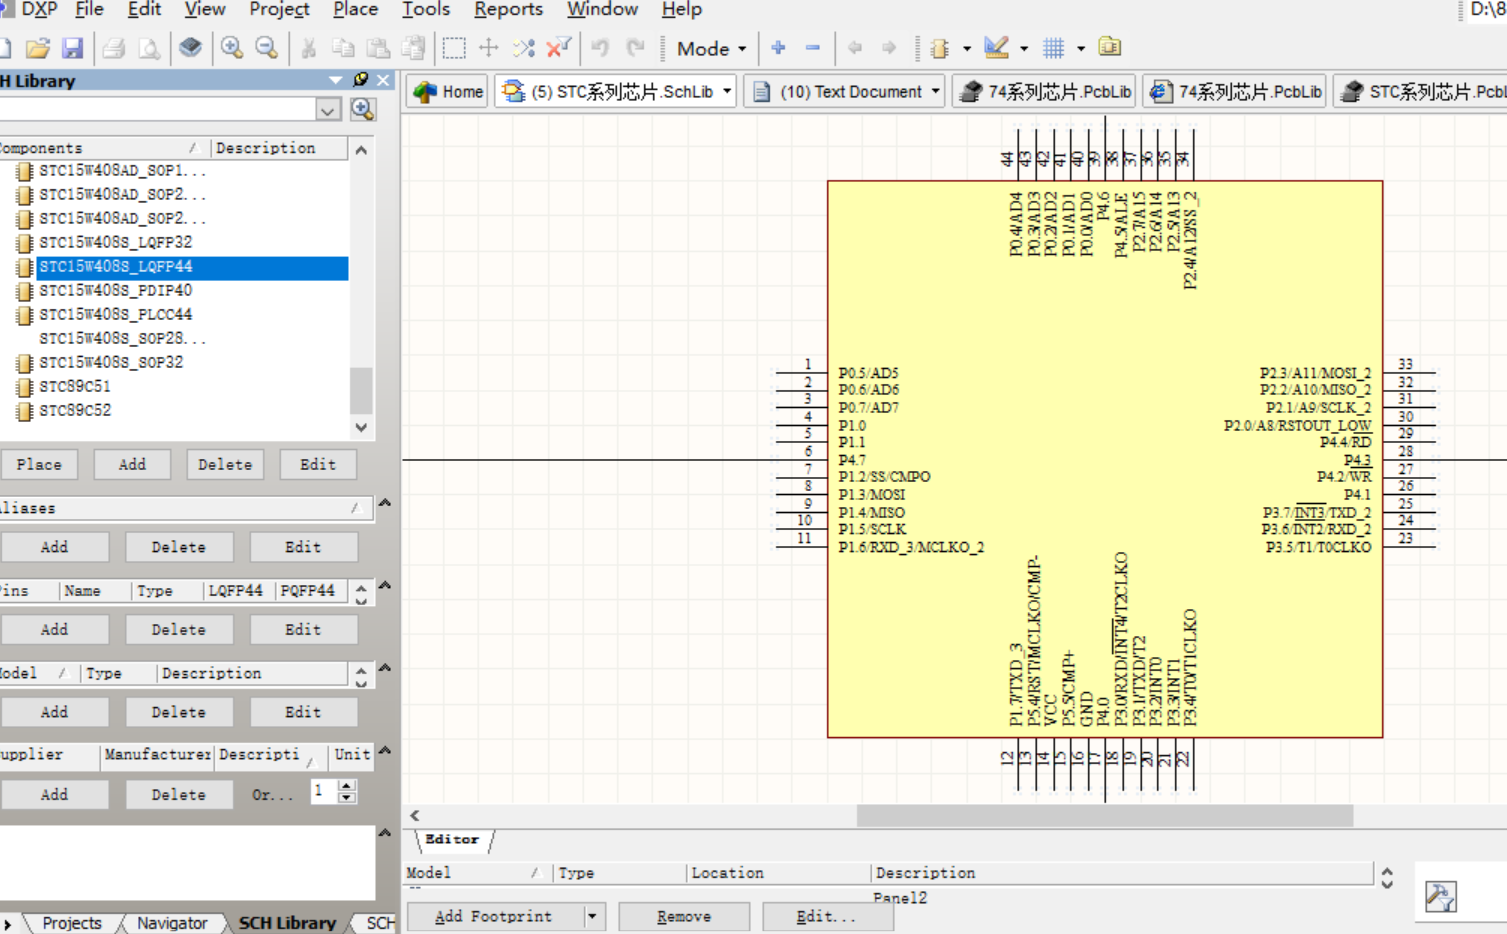Viewport: 1507px width, 934px height.
Task: Click the Remove button below the model list
Action: point(684,916)
